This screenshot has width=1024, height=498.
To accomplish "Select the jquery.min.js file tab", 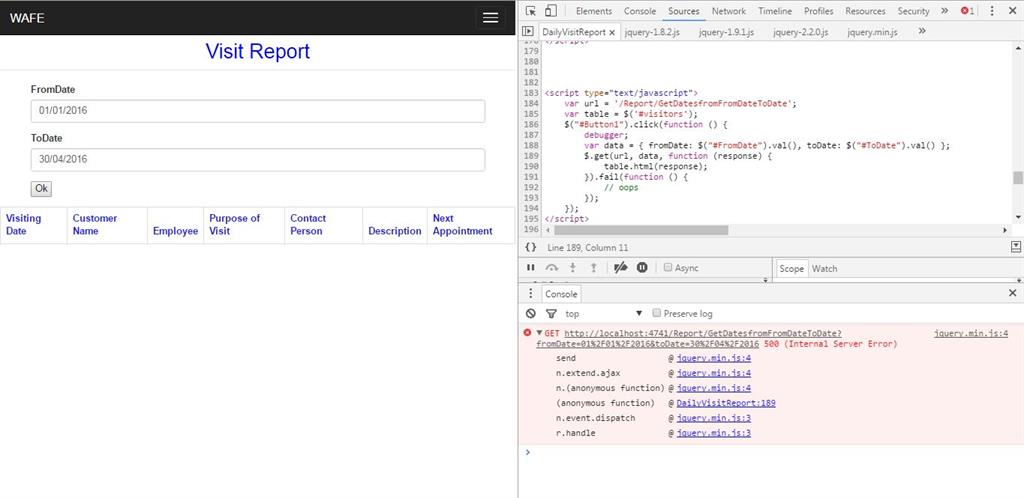I will point(872,32).
